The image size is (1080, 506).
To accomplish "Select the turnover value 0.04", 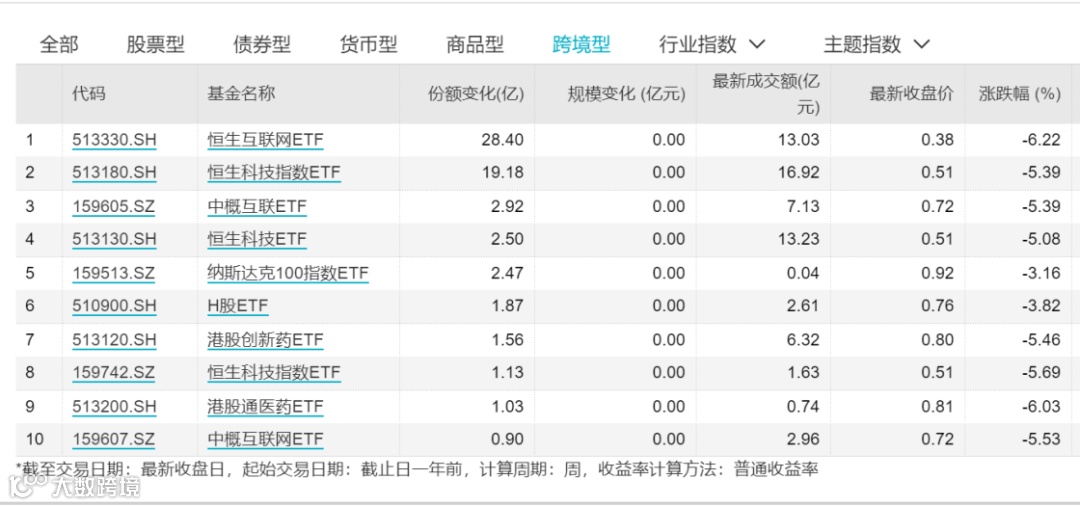I will coord(802,274).
